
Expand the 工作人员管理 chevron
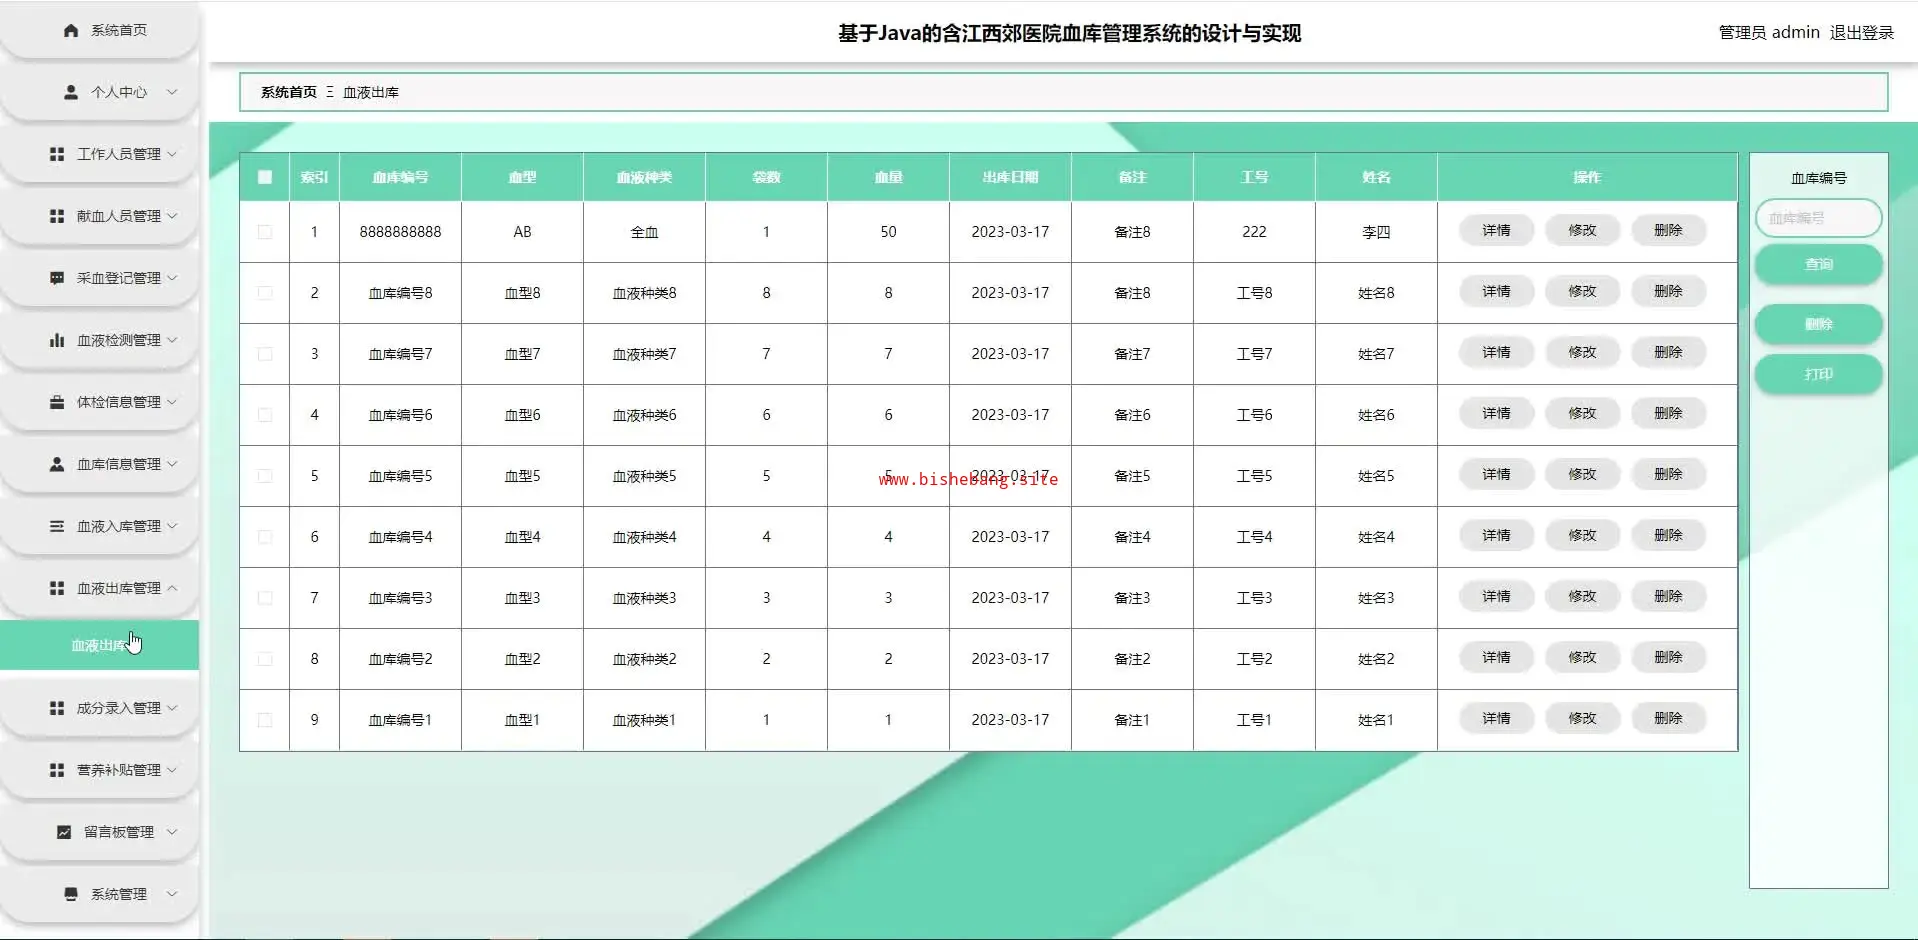coord(172,154)
